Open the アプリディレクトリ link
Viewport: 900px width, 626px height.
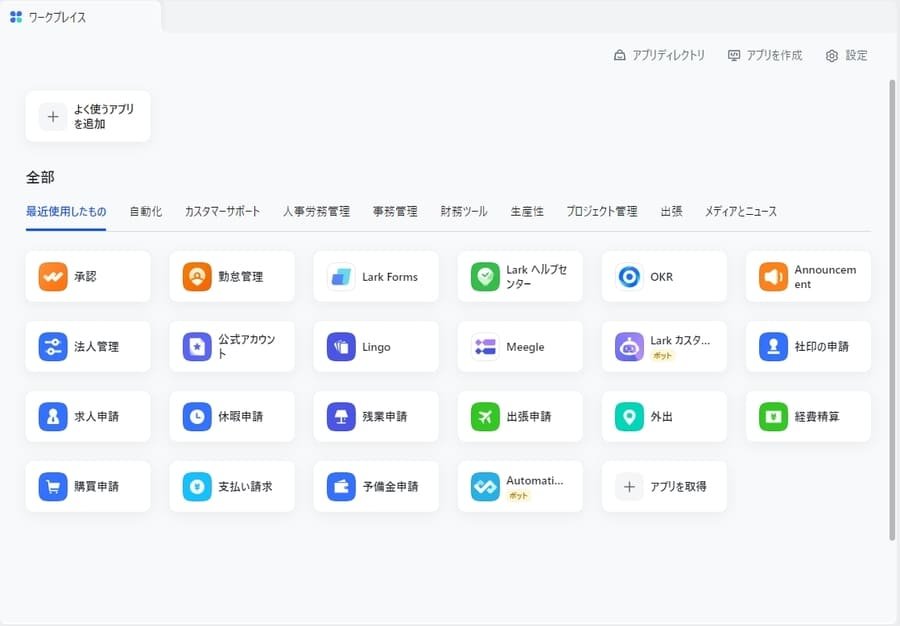tap(659, 56)
